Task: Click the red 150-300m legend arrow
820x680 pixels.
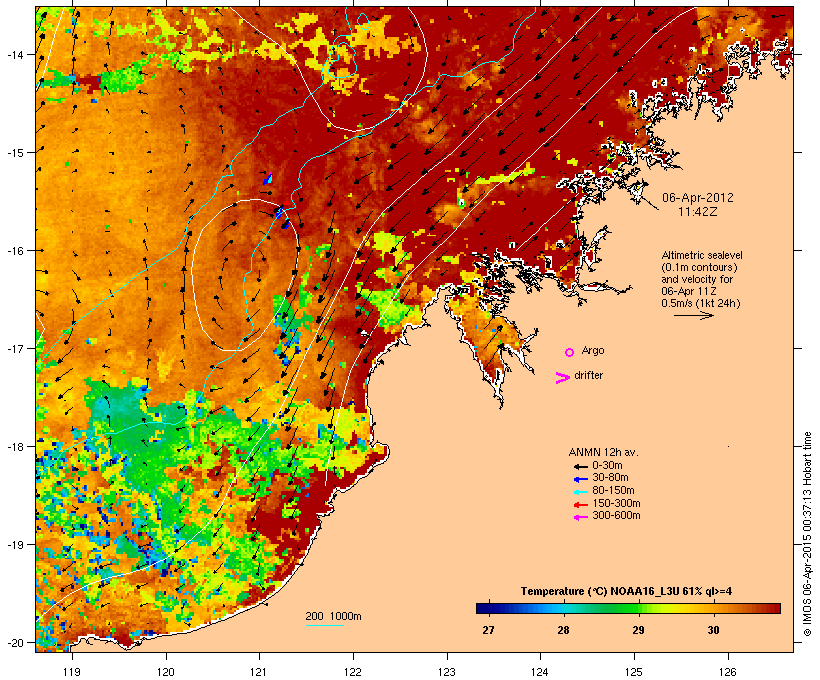Action: click(x=580, y=505)
